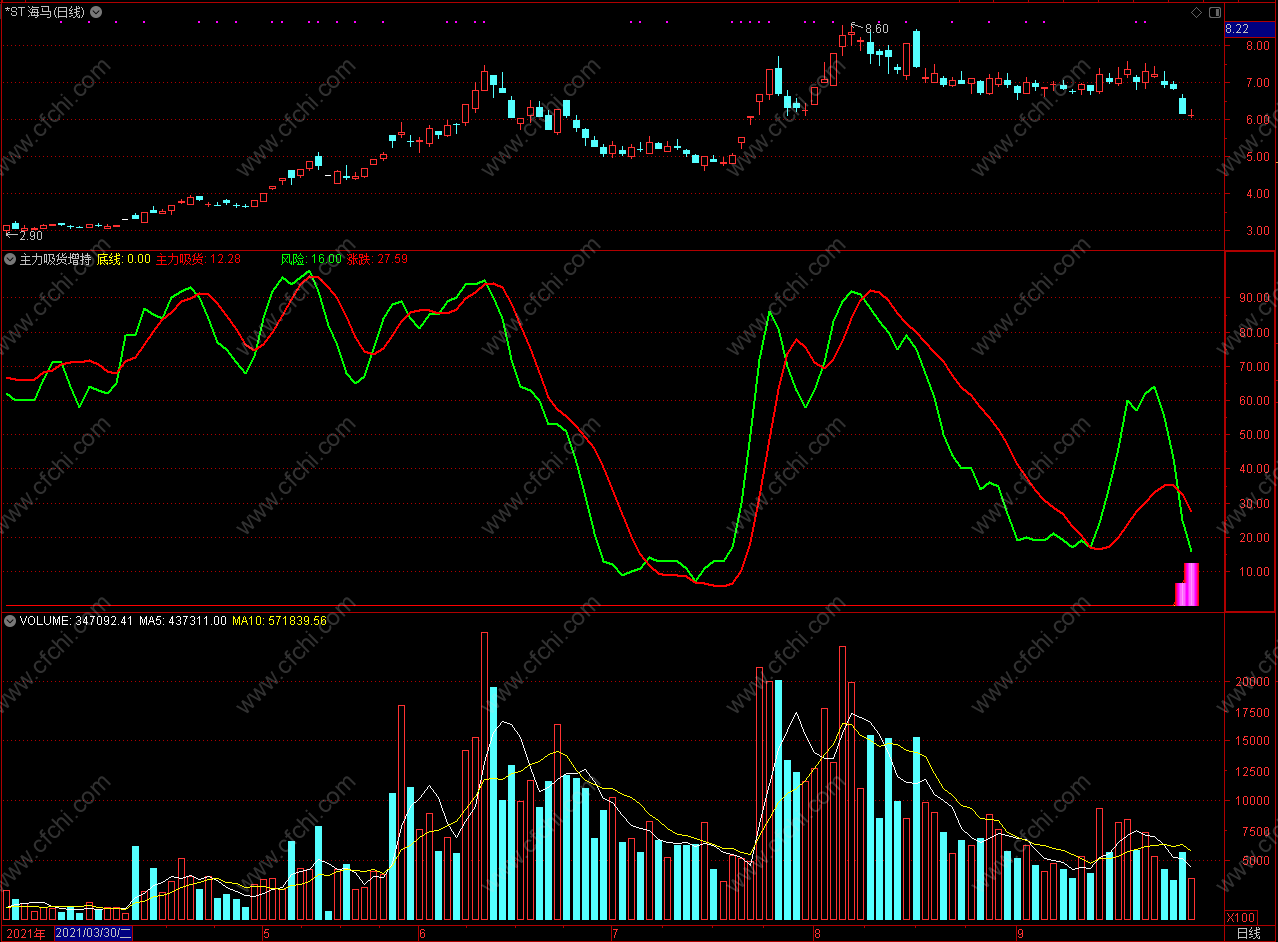Click the 10.00 indicator axis label
Screen dimensions: 1278x942
[1256, 572]
